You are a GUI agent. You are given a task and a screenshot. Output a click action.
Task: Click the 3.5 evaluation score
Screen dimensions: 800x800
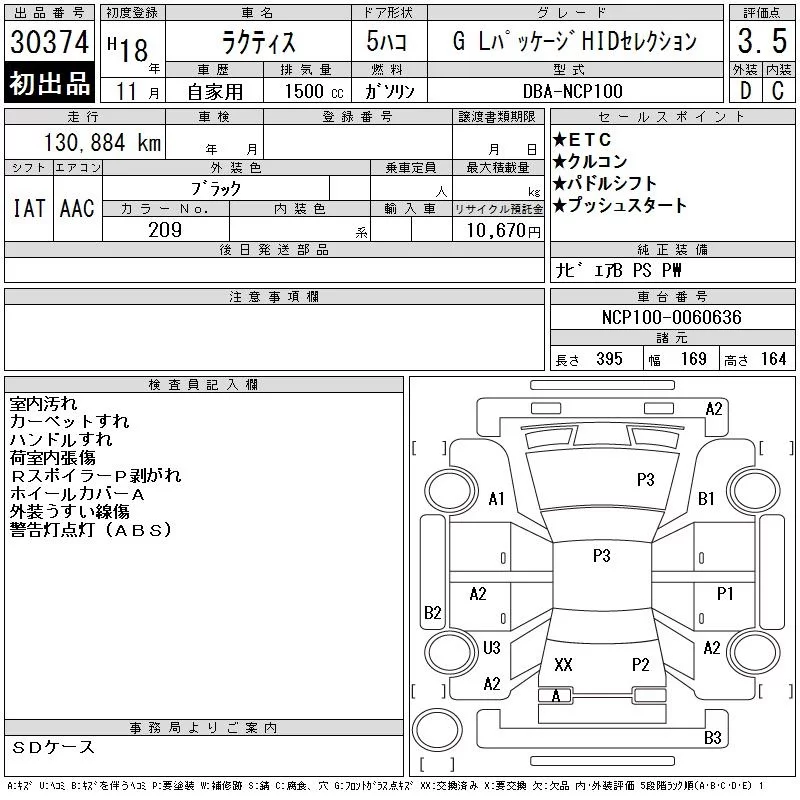(x=760, y=41)
